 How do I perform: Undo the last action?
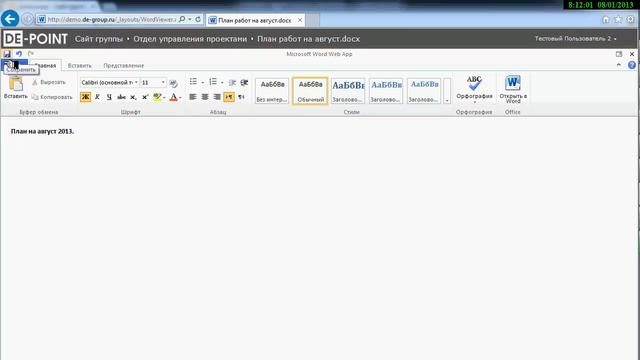[19, 54]
